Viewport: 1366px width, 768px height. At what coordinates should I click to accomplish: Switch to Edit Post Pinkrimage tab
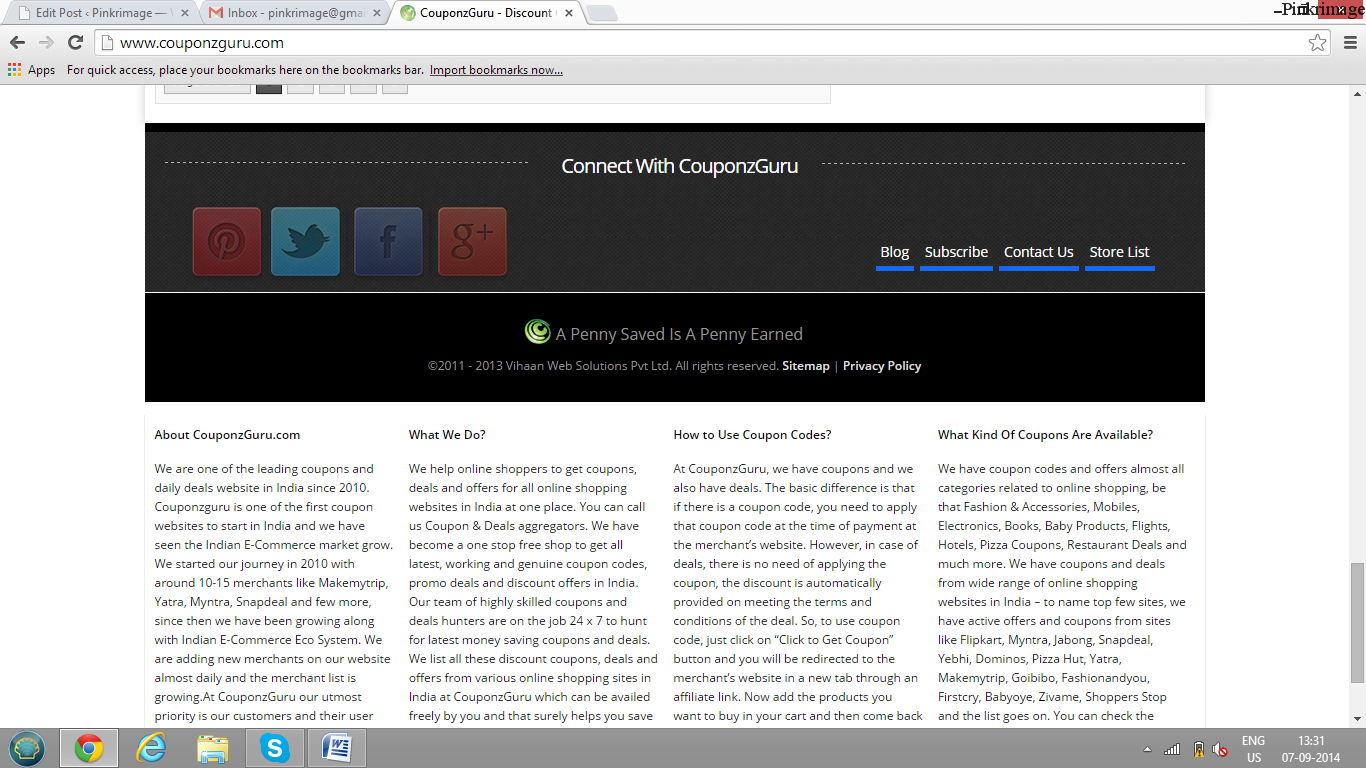pos(102,13)
